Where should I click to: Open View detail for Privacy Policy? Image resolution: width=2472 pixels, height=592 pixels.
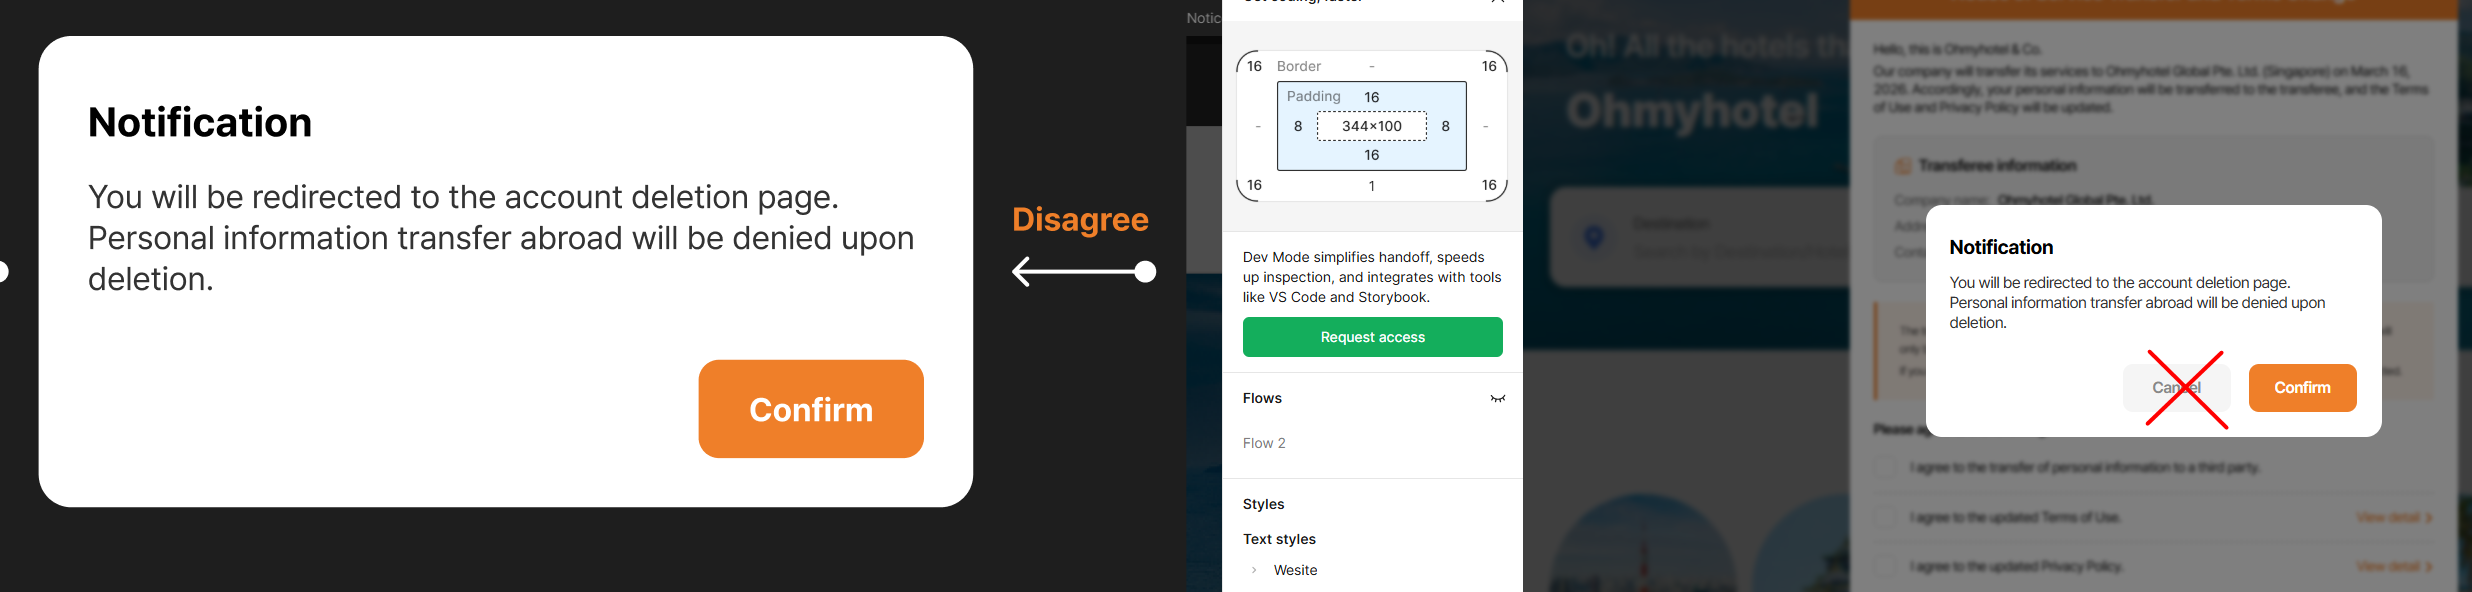[x=2393, y=566]
